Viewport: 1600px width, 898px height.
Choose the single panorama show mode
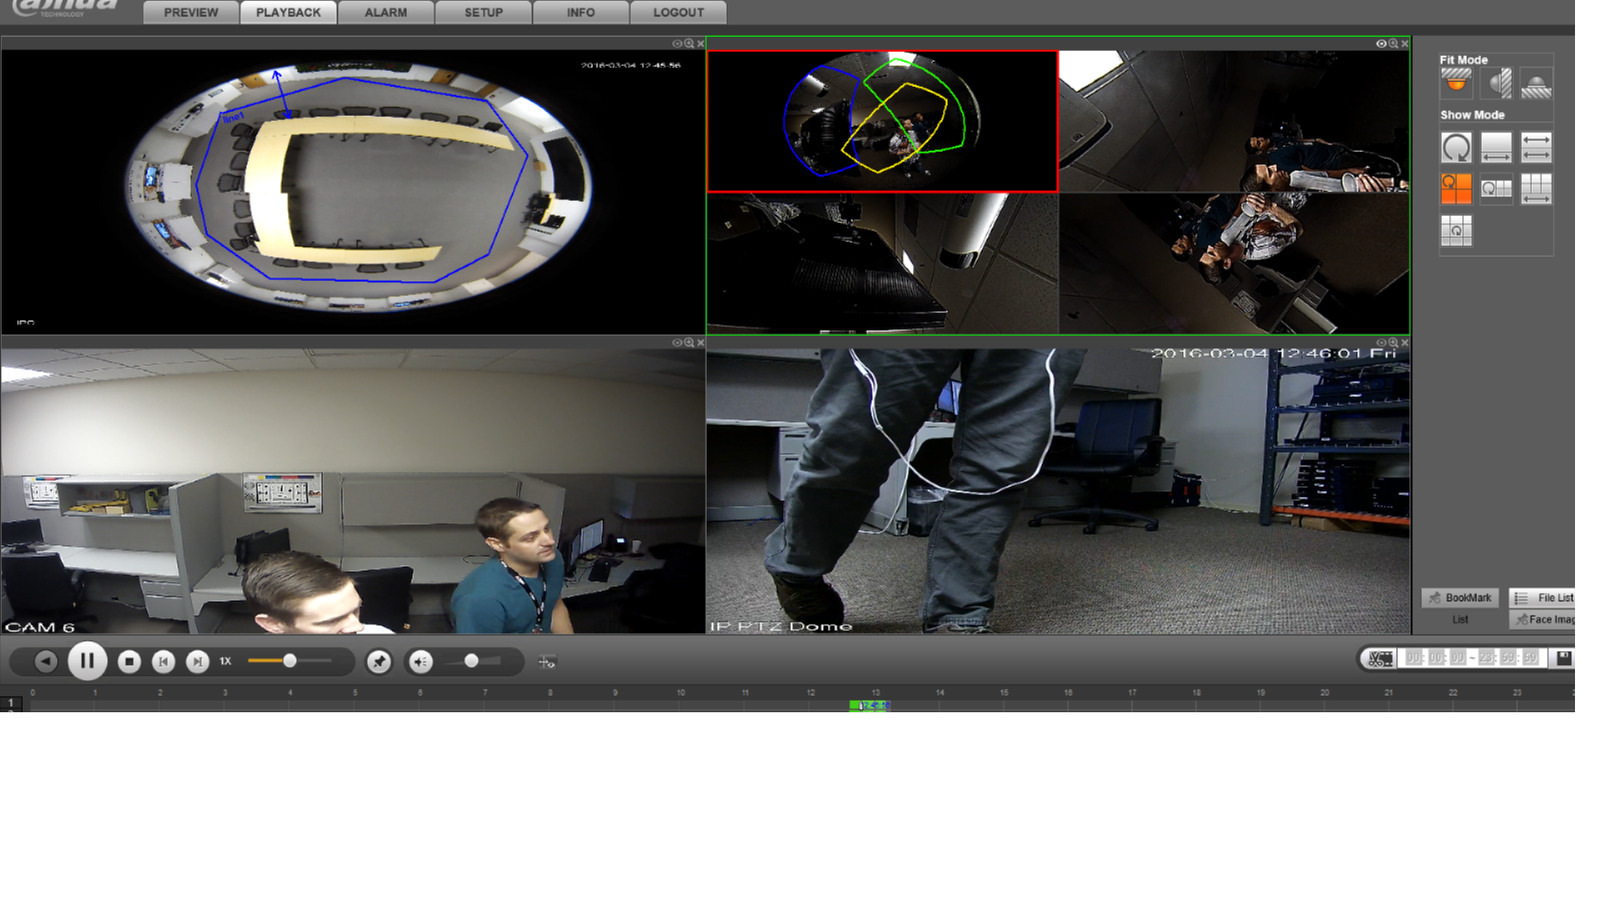coord(1497,148)
